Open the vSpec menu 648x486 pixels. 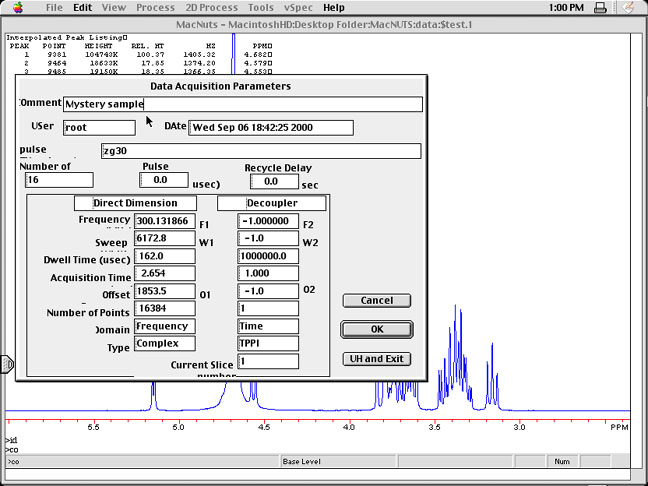coord(298,7)
